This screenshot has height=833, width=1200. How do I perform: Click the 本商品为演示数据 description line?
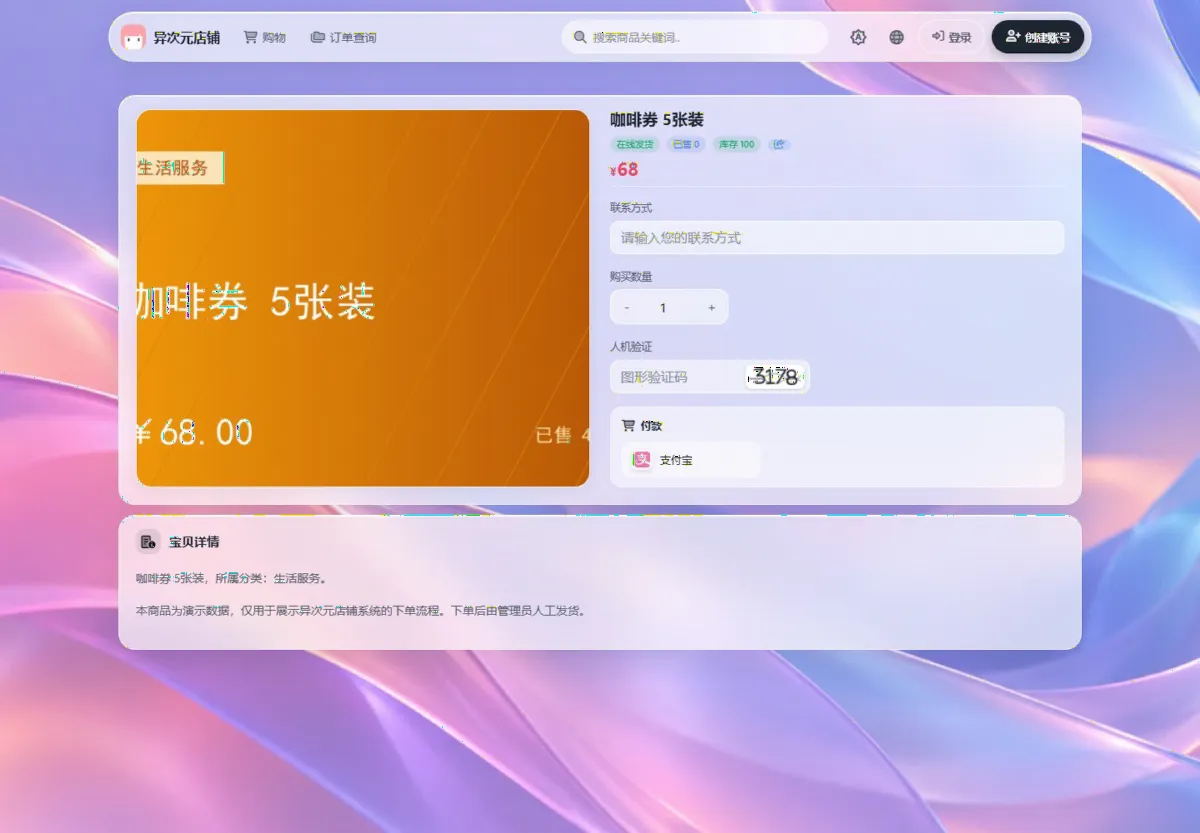coord(360,610)
